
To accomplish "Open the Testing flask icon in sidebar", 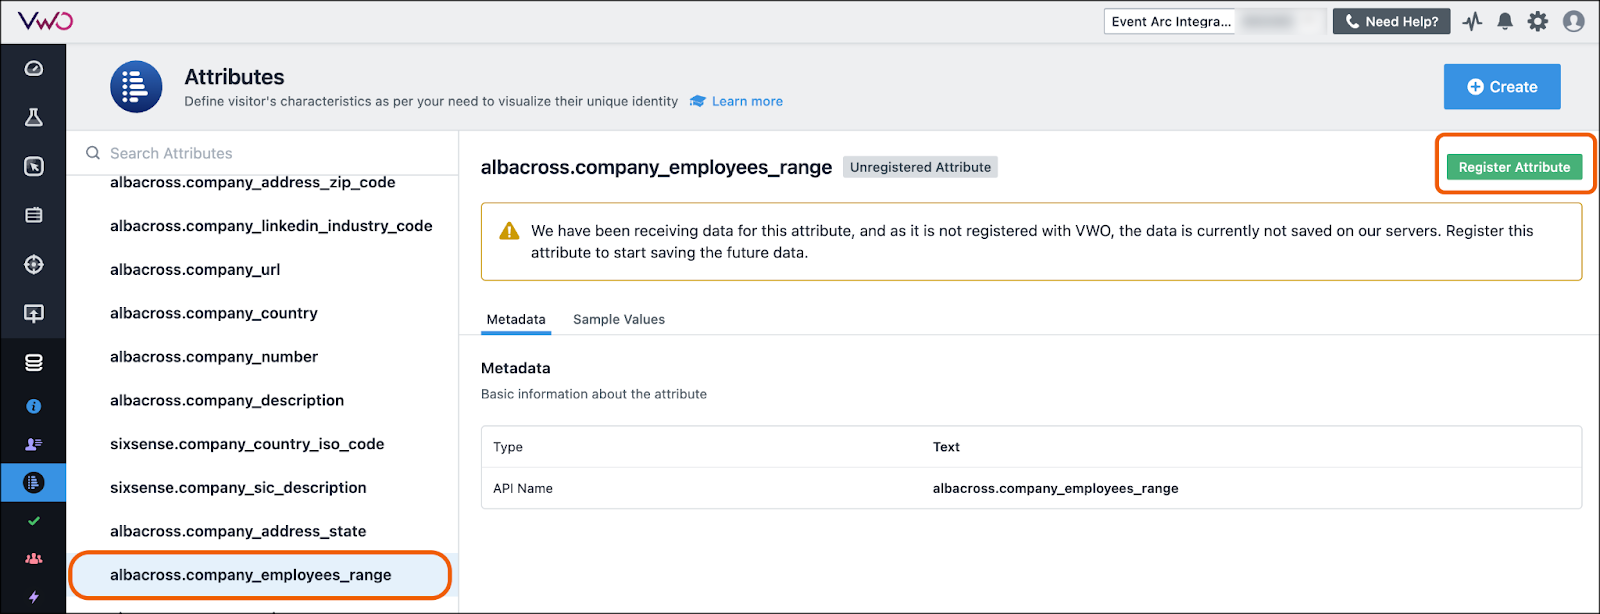I will (33, 117).
